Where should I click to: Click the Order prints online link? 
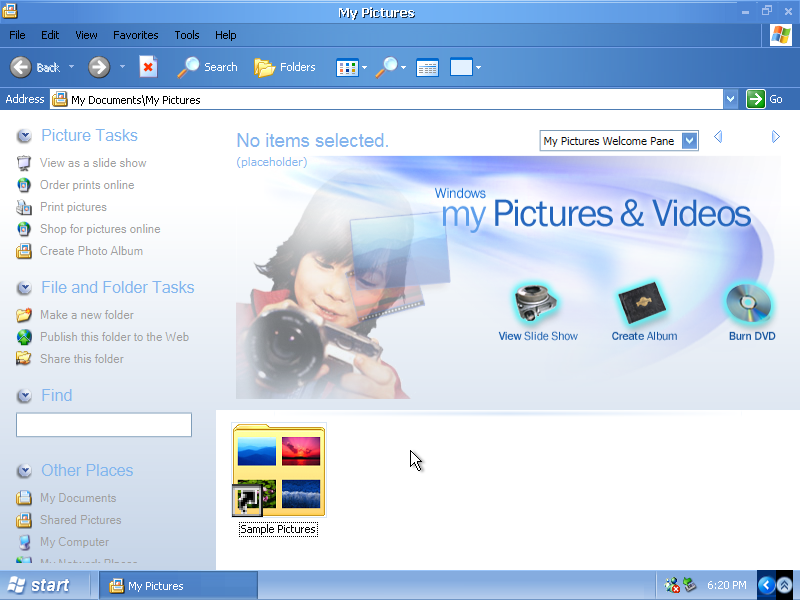point(86,185)
